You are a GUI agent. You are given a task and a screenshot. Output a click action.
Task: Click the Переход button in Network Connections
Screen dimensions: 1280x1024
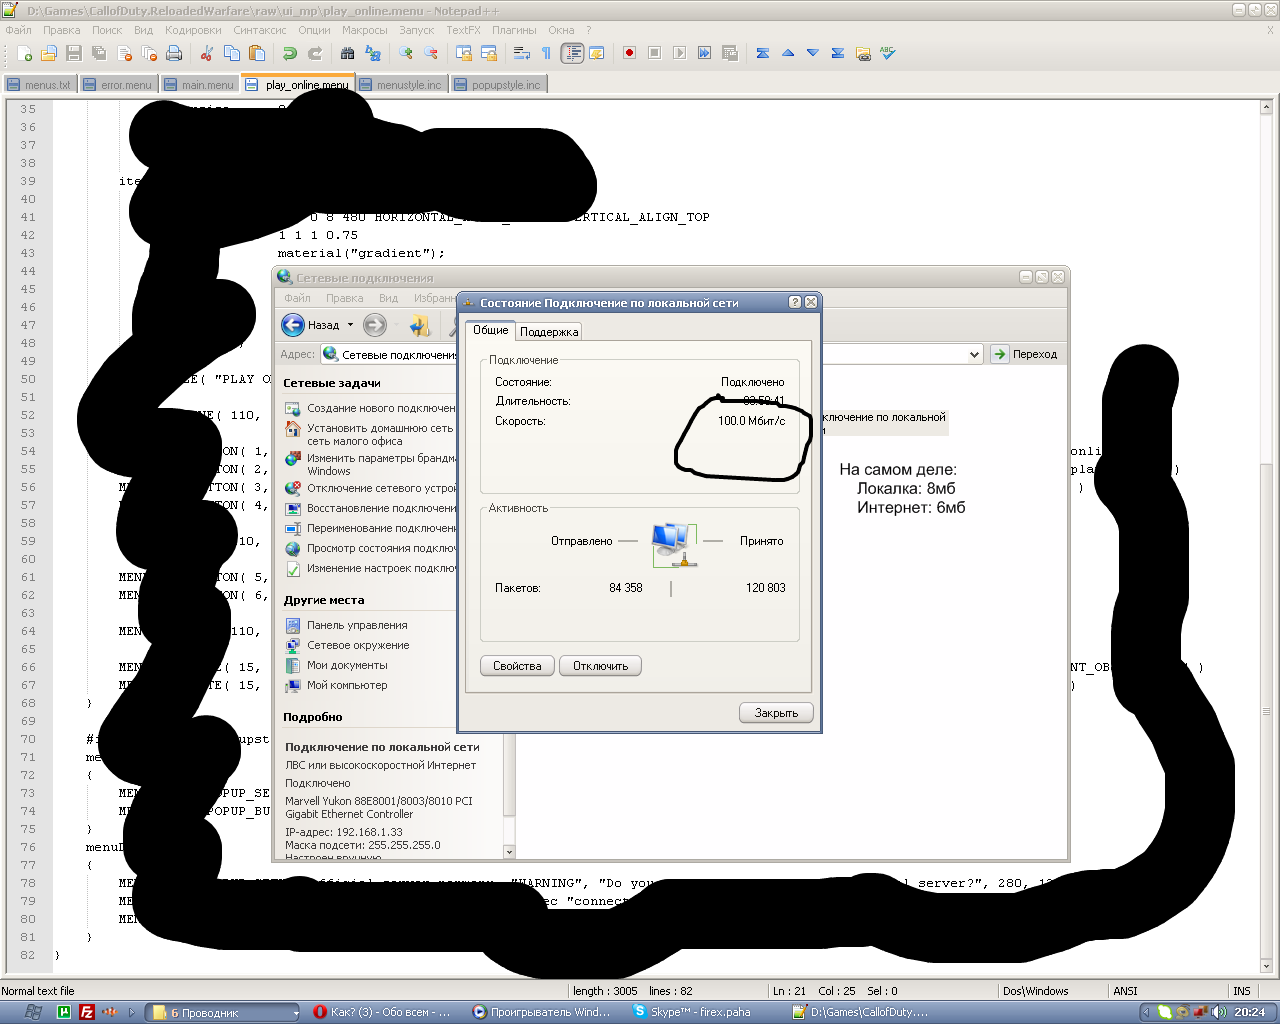(1025, 354)
